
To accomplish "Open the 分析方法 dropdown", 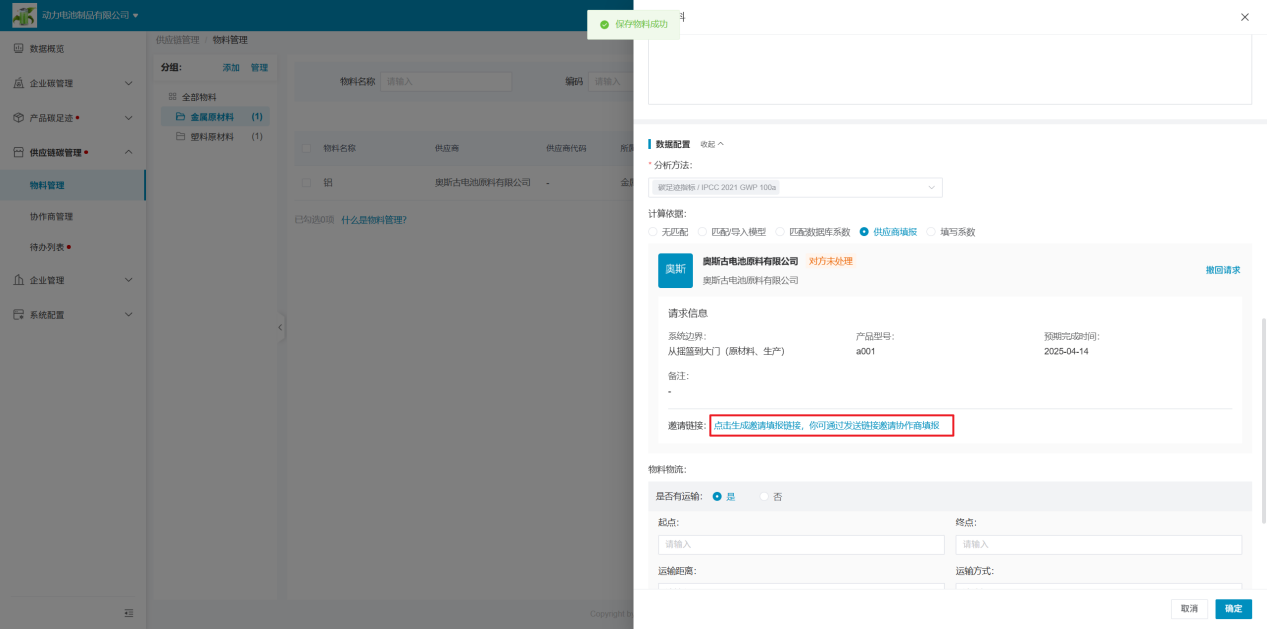I will (795, 187).
